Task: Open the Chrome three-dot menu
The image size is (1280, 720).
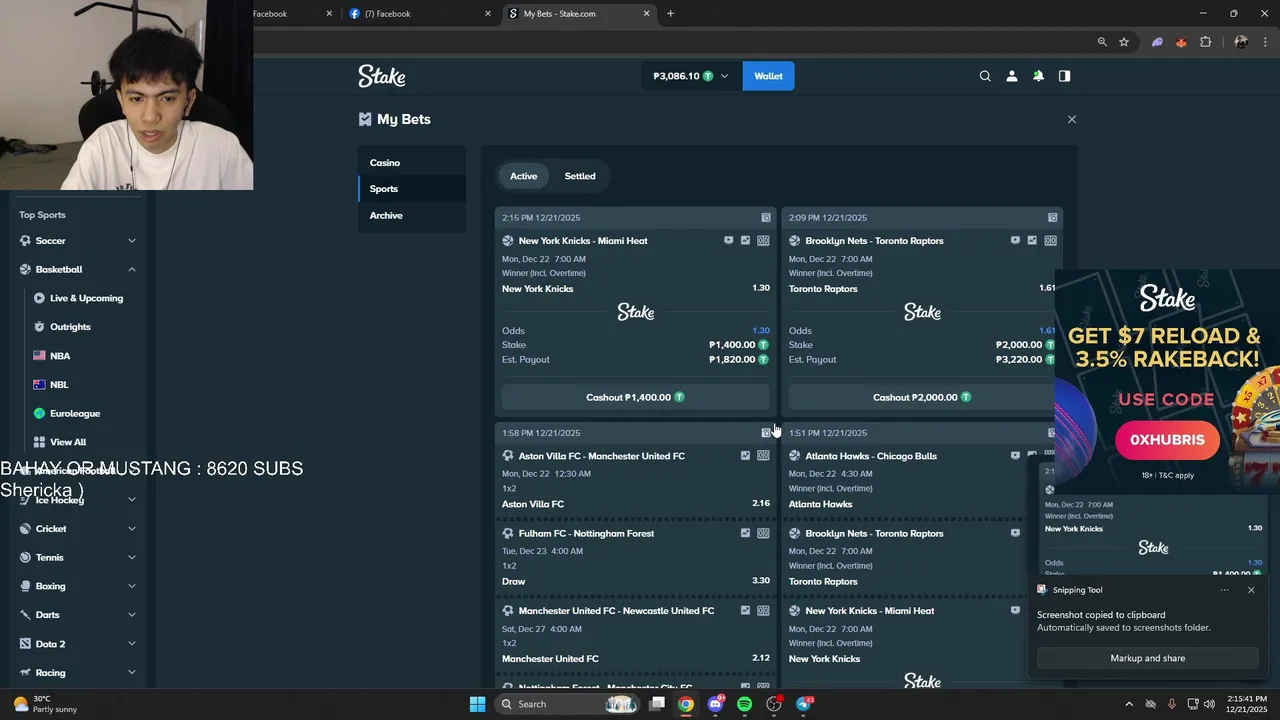Action: click(1265, 42)
